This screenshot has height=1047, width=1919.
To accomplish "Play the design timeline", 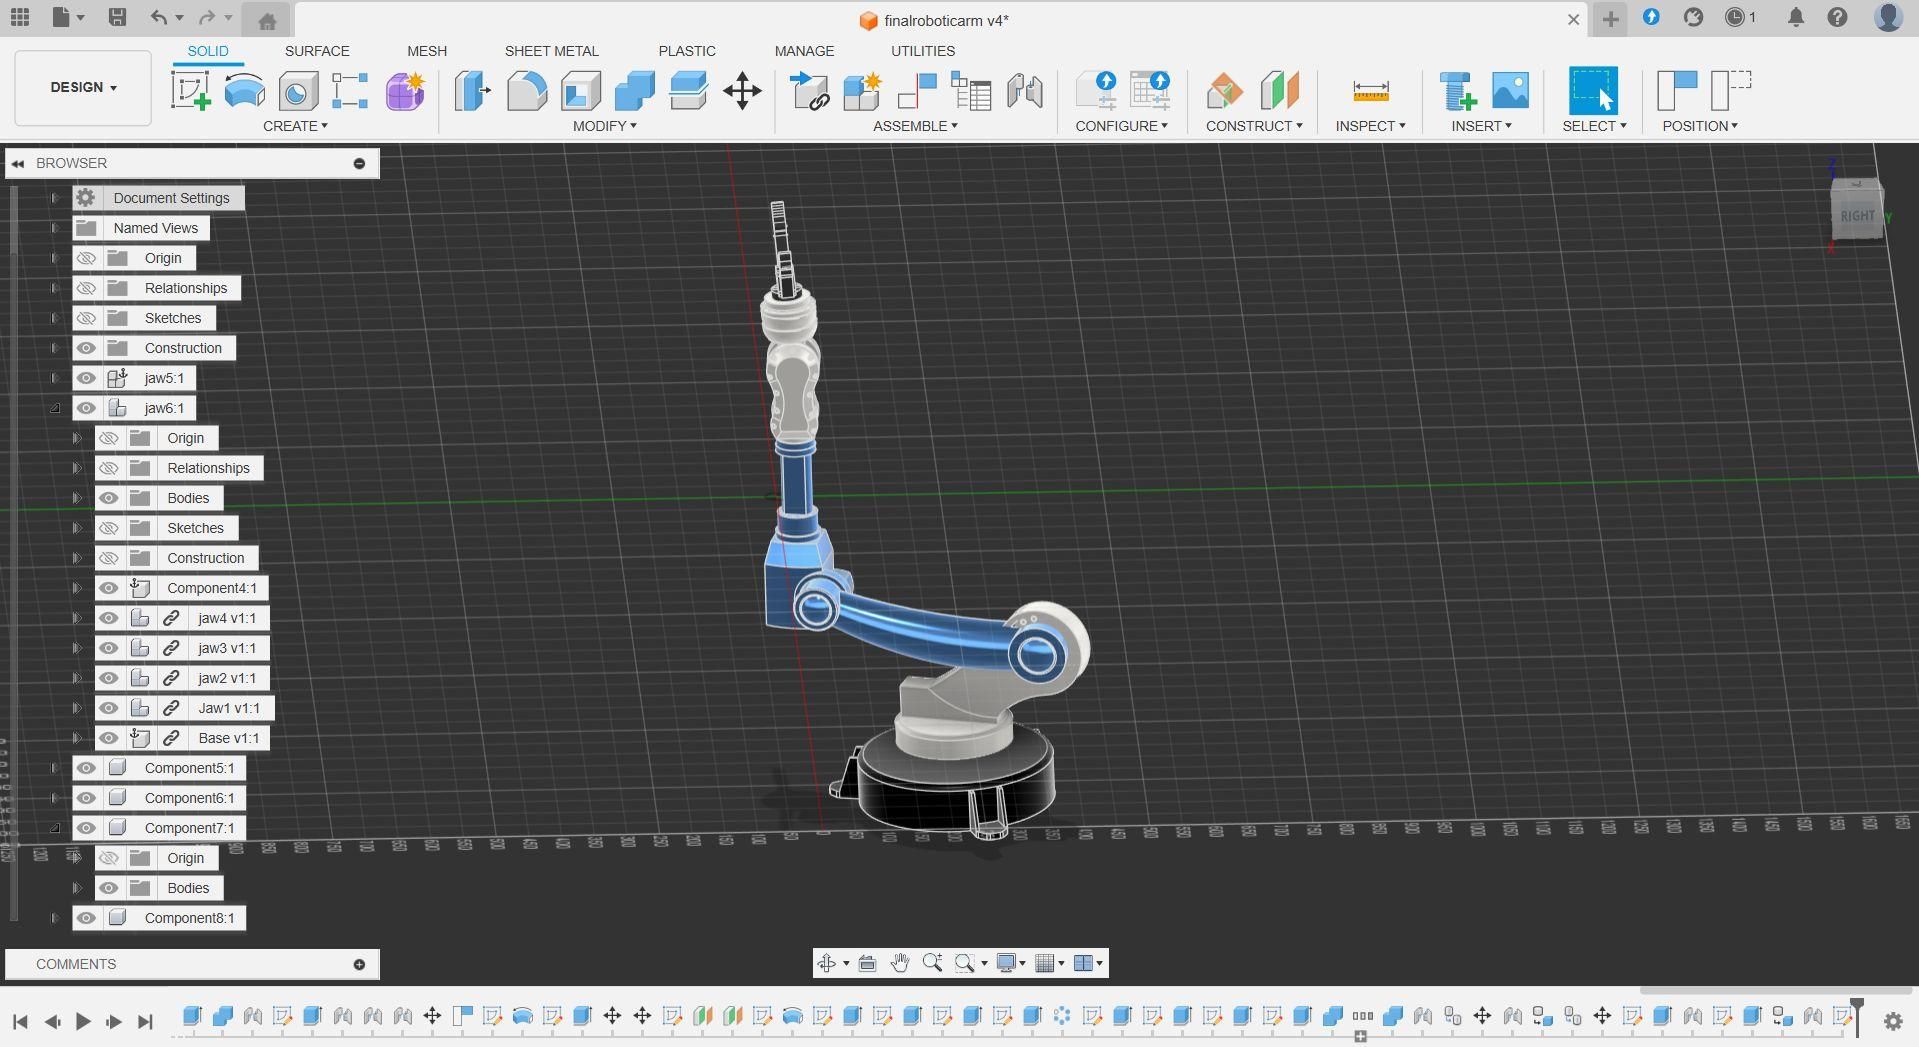I will pos(83,1021).
